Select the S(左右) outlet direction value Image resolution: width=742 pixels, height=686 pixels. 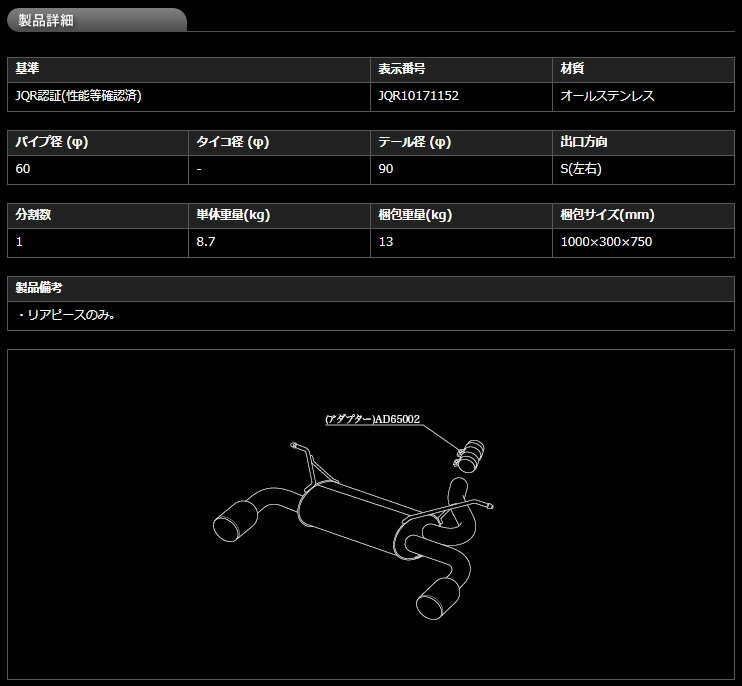581,169
